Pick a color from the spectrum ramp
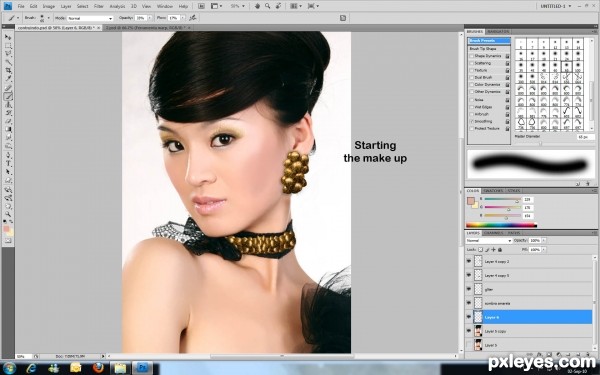 point(501,225)
